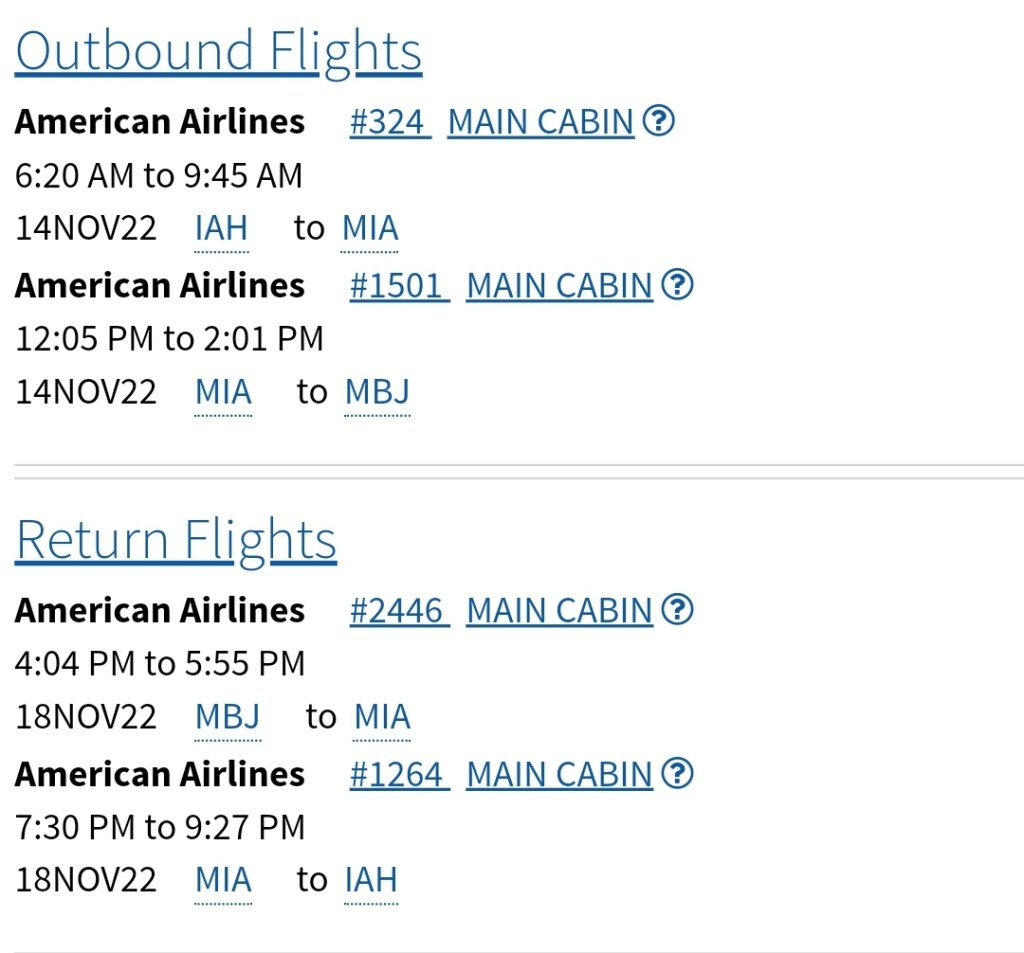Click IAH departure airport code on outbound flight
This screenshot has height=953, width=1024.
pos(221,228)
